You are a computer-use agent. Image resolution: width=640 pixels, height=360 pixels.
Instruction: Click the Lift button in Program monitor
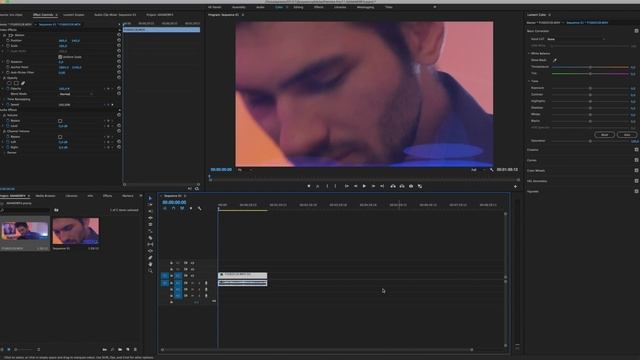[393, 186]
